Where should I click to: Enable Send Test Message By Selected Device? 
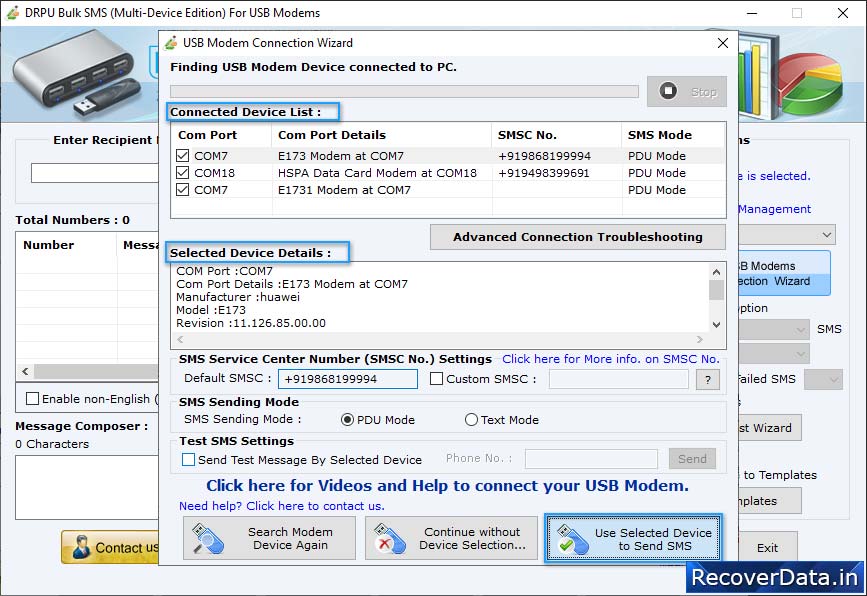(189, 459)
